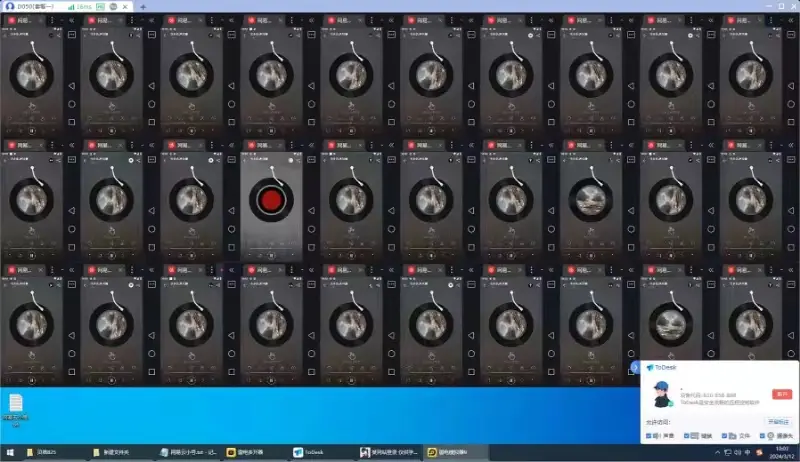Image resolution: width=800 pixels, height=462 pixels.
Task: Click the HD quality icon on D050 session tab
Action: [101, 7]
